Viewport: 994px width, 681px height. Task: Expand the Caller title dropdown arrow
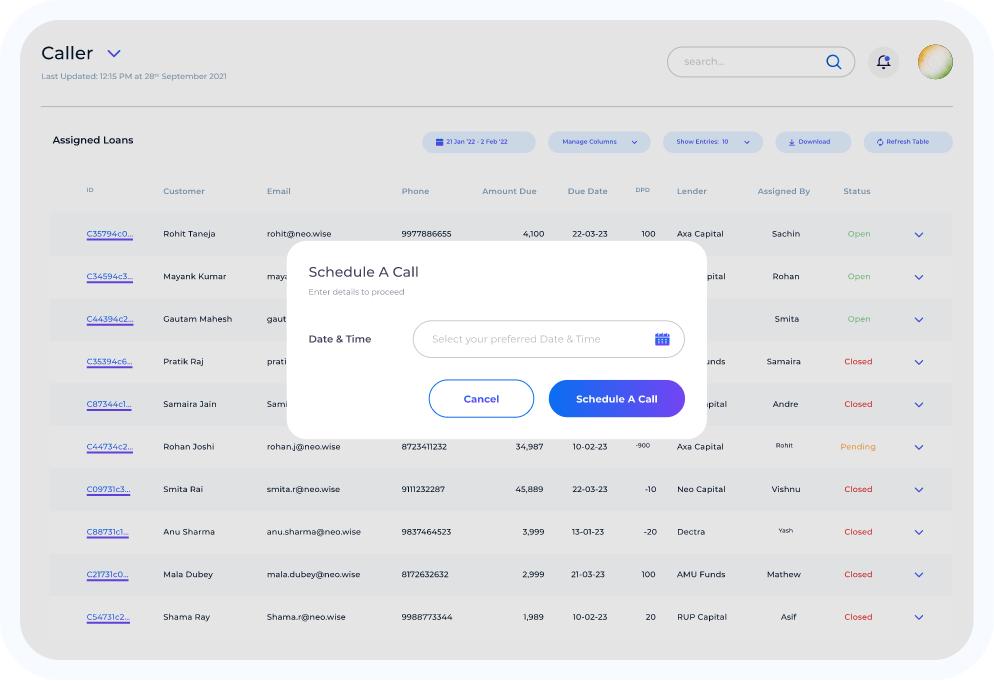tap(114, 54)
